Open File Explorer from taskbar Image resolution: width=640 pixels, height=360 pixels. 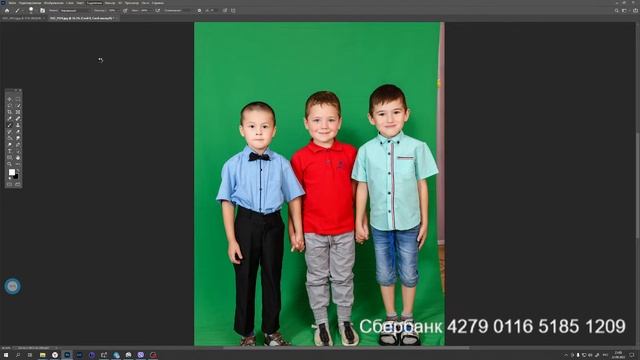coord(42,355)
